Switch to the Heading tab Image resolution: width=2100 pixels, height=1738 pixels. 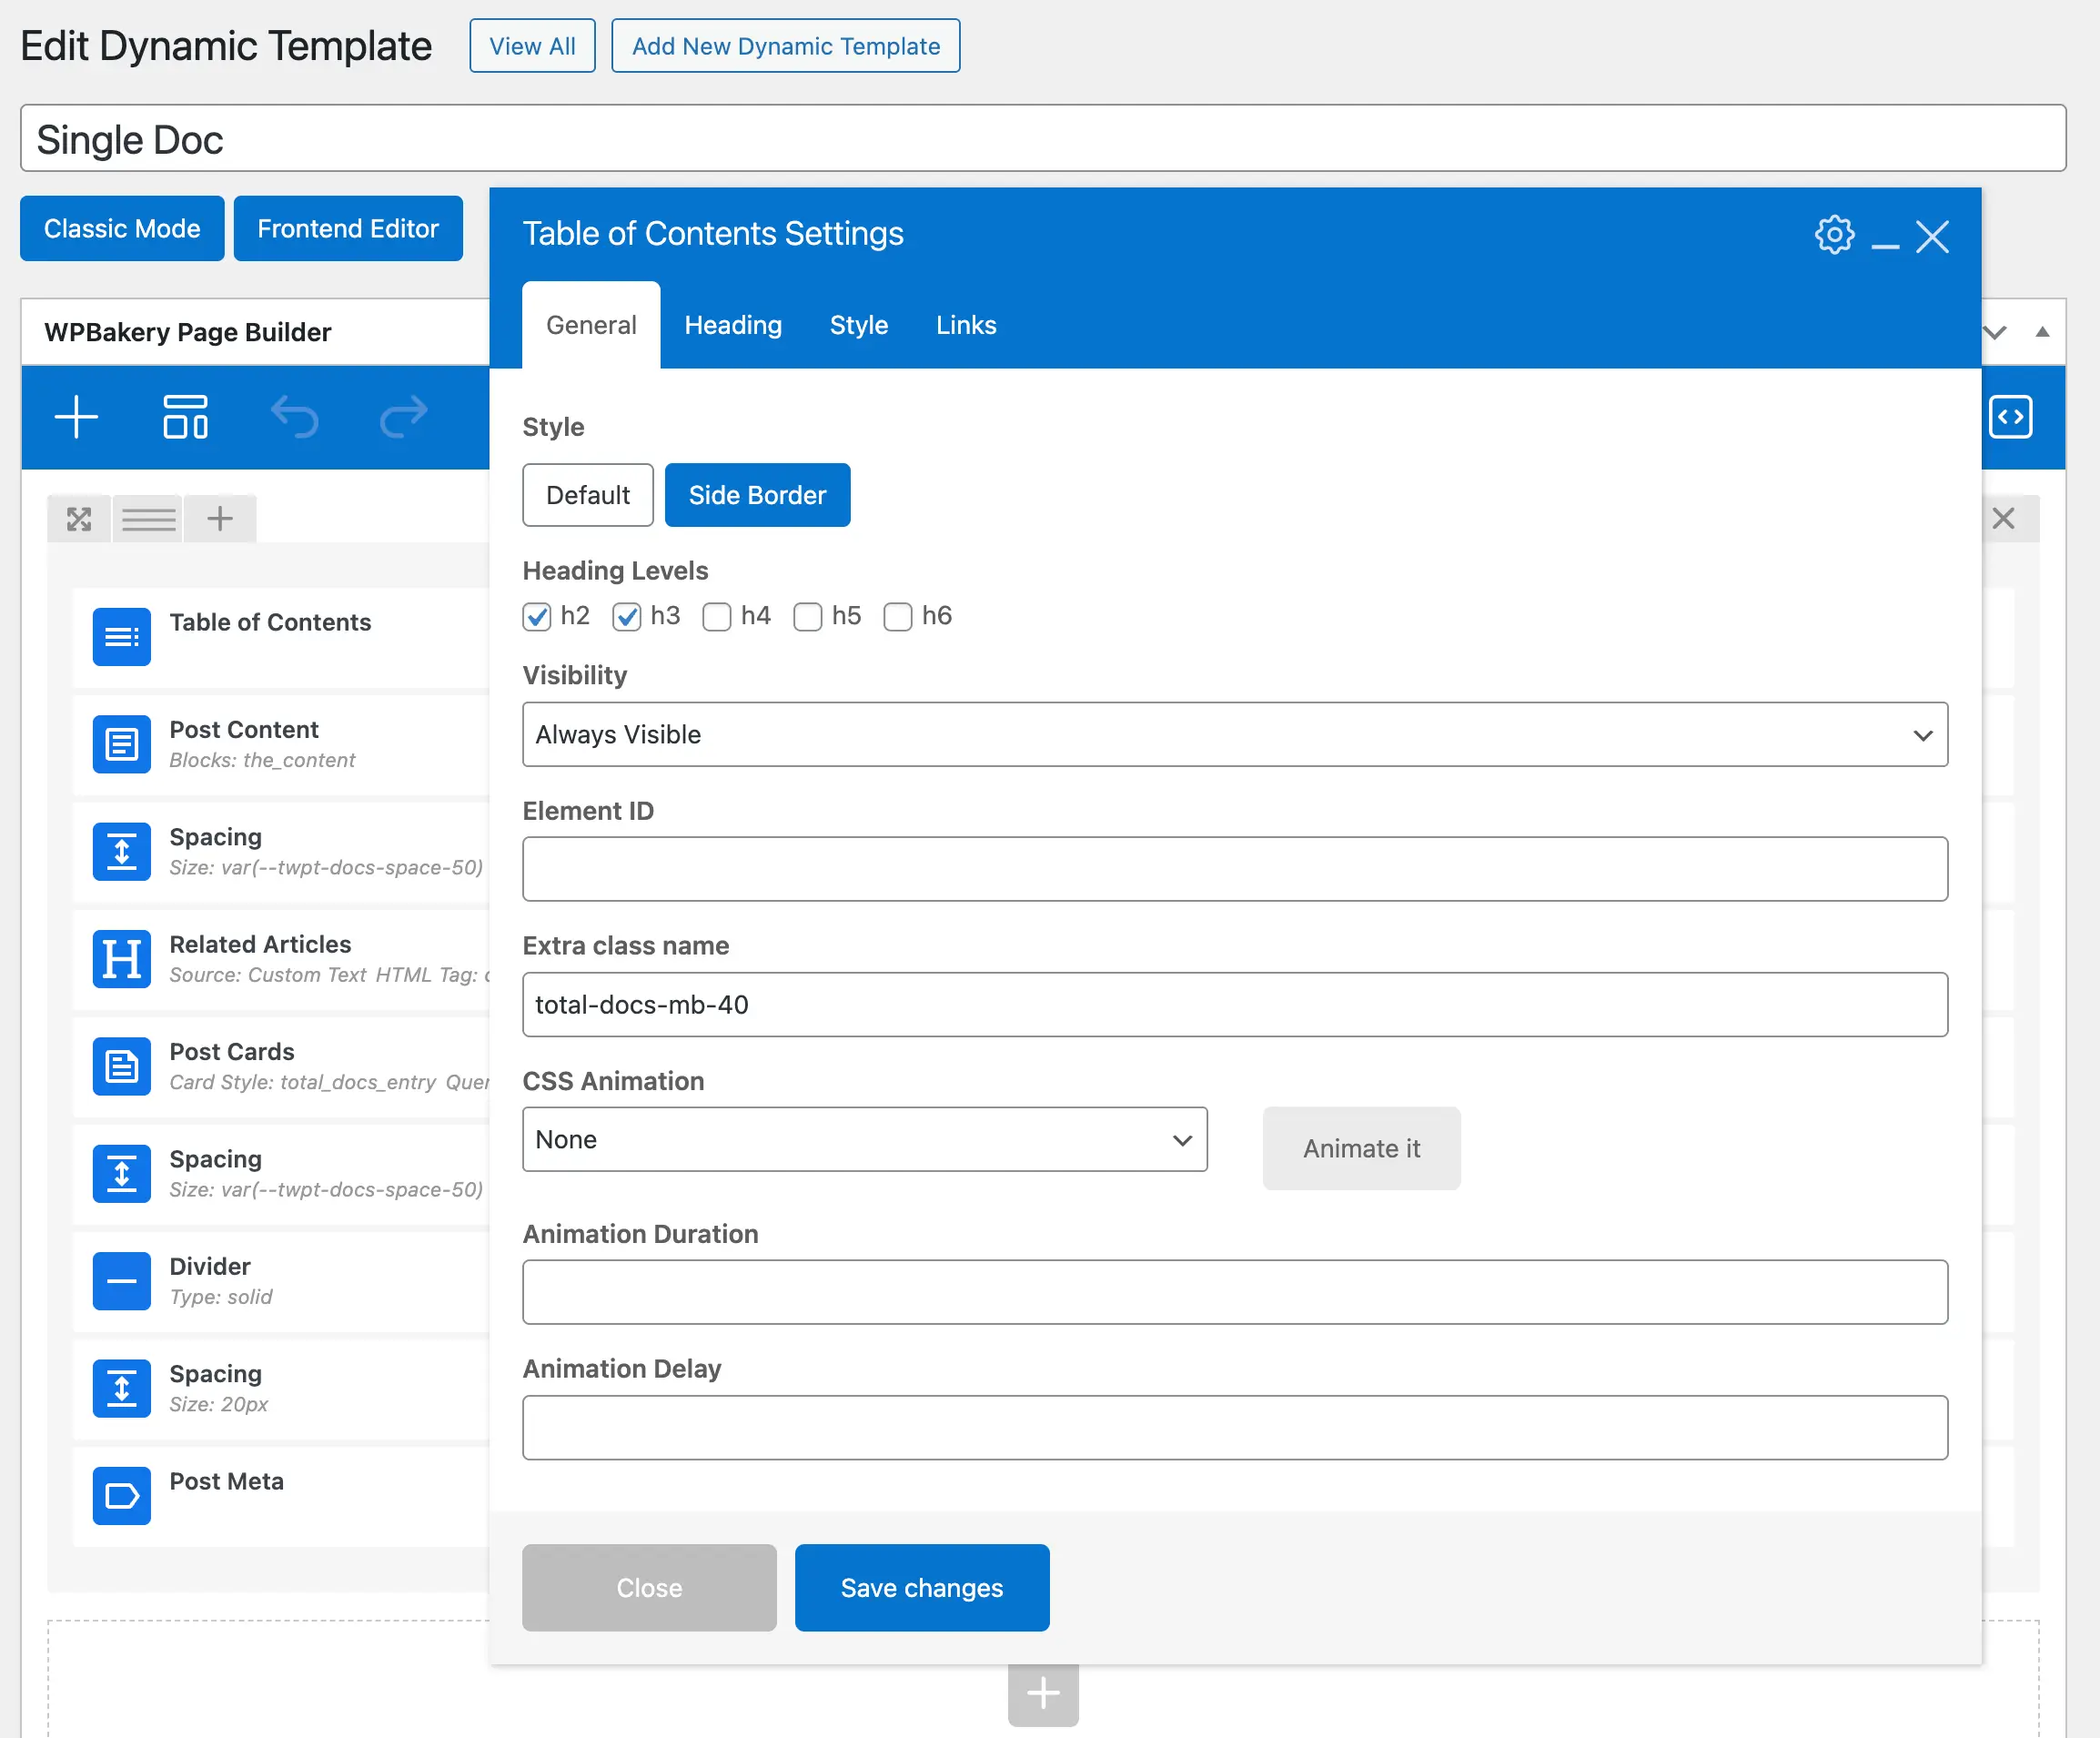coord(733,325)
